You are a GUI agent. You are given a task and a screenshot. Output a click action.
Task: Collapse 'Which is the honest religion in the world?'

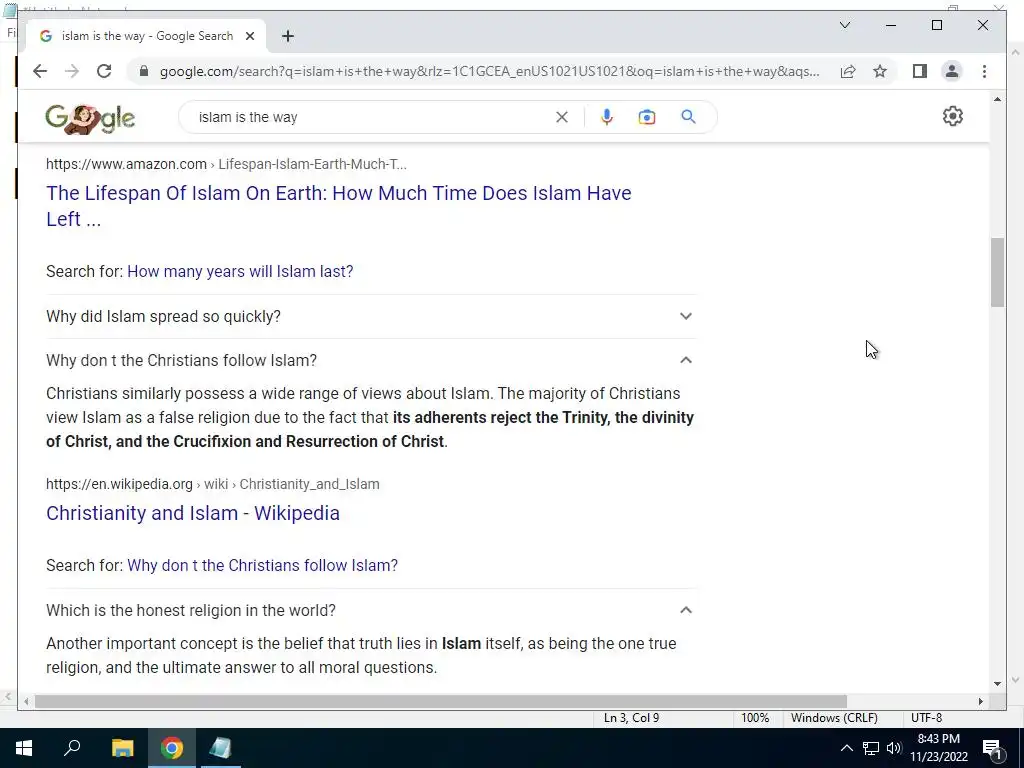[371, 610]
